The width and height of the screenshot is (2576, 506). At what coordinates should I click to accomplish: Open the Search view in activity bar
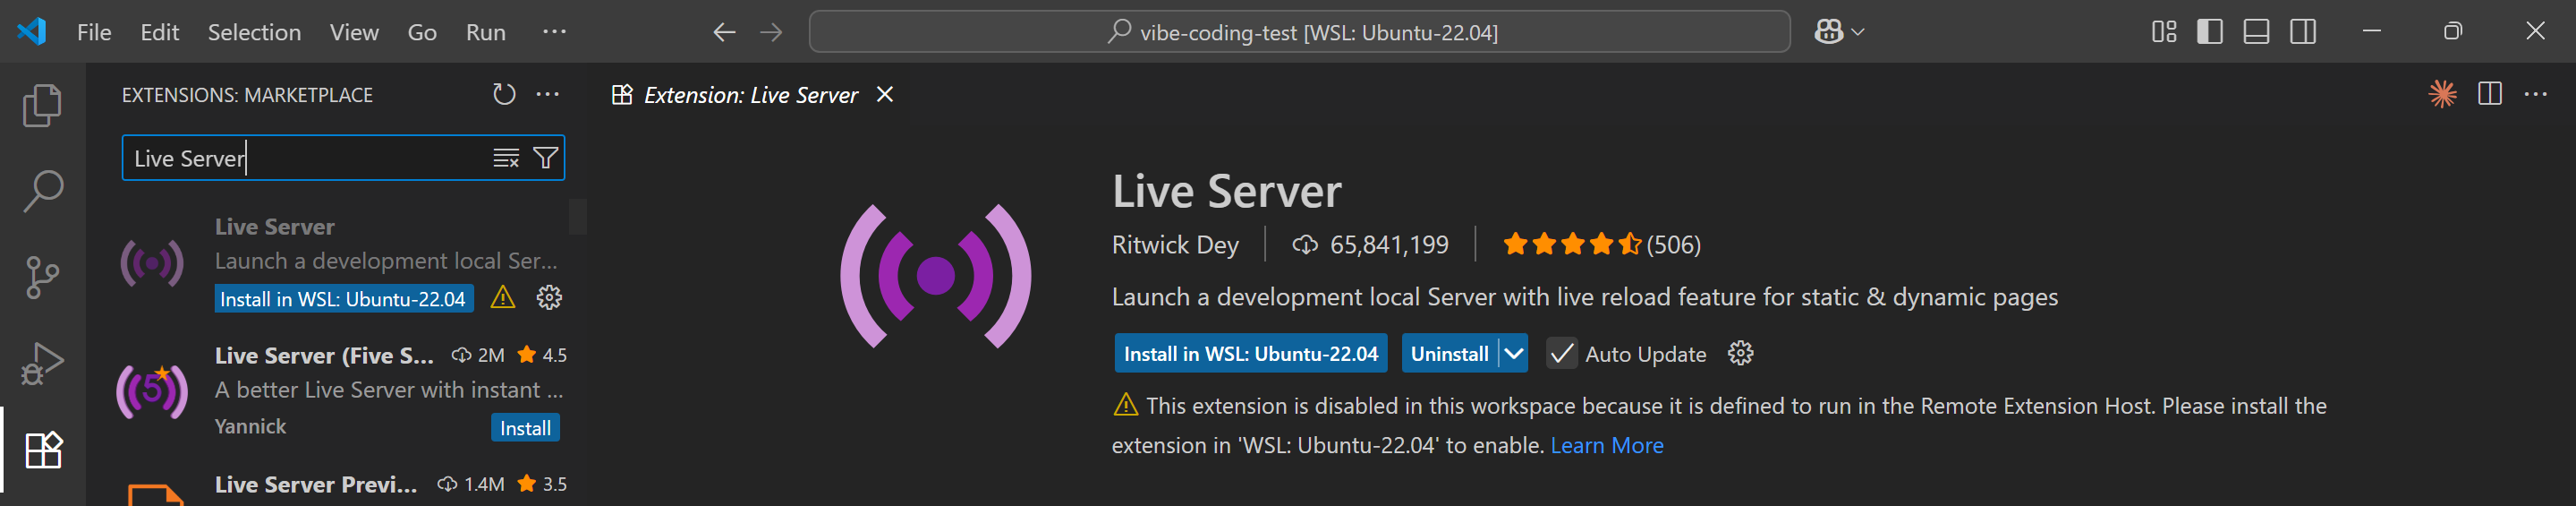tap(42, 190)
